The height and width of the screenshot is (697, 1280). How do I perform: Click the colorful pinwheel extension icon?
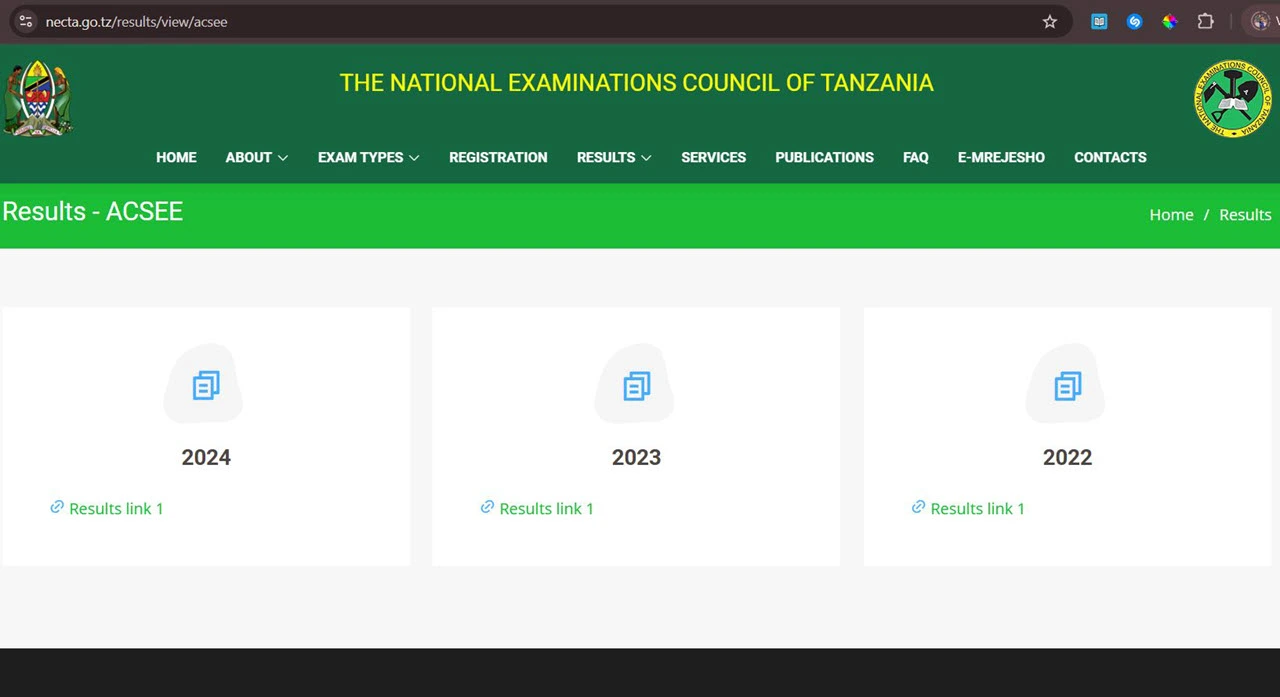tap(1169, 21)
